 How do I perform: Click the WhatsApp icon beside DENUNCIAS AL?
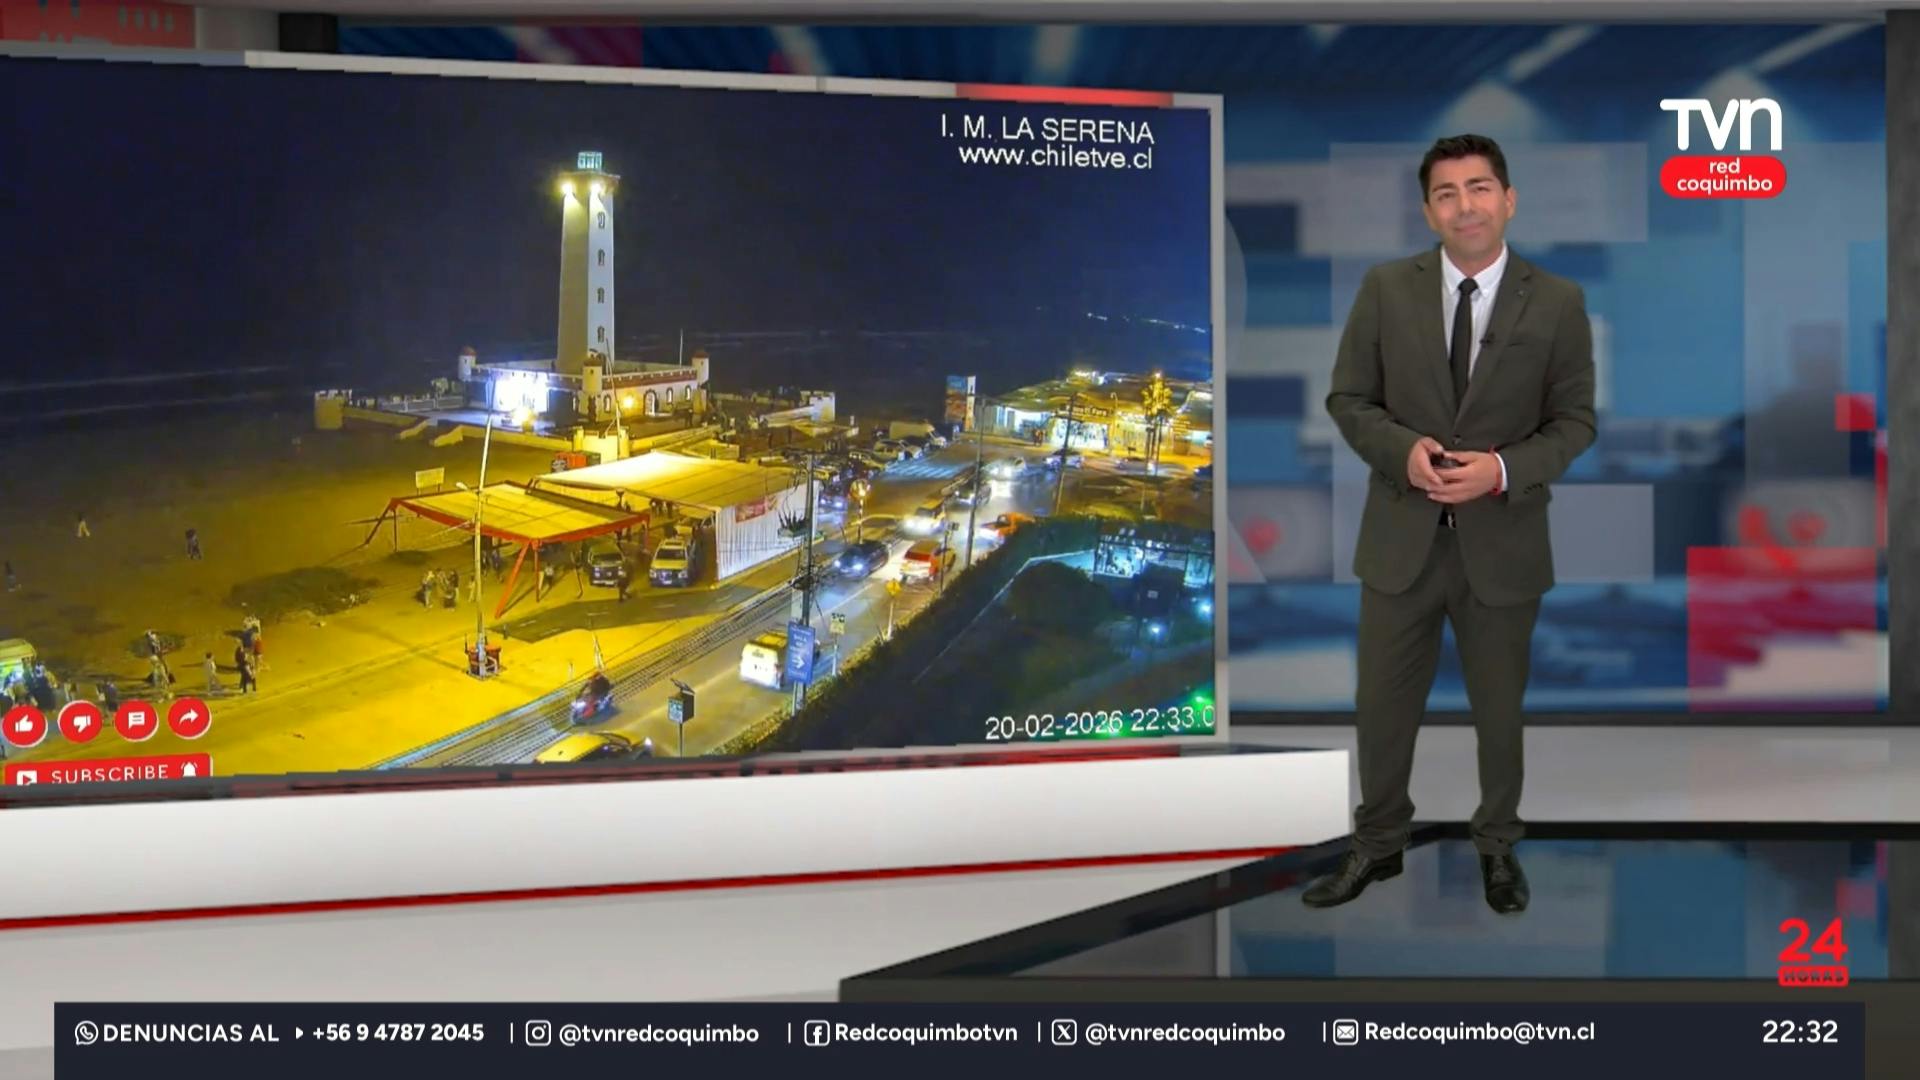(86, 1033)
